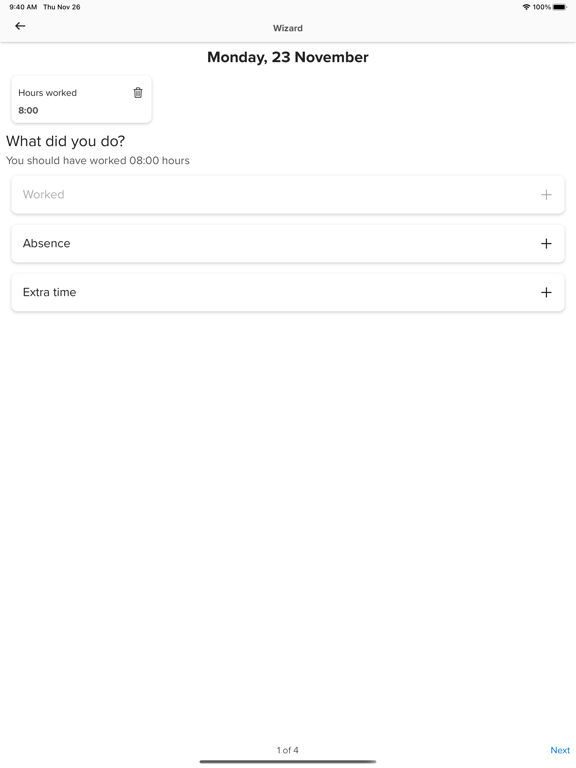The height and width of the screenshot is (768, 576).
Task: Delete the Hours worked entry with trash icon
Action: coord(138,93)
